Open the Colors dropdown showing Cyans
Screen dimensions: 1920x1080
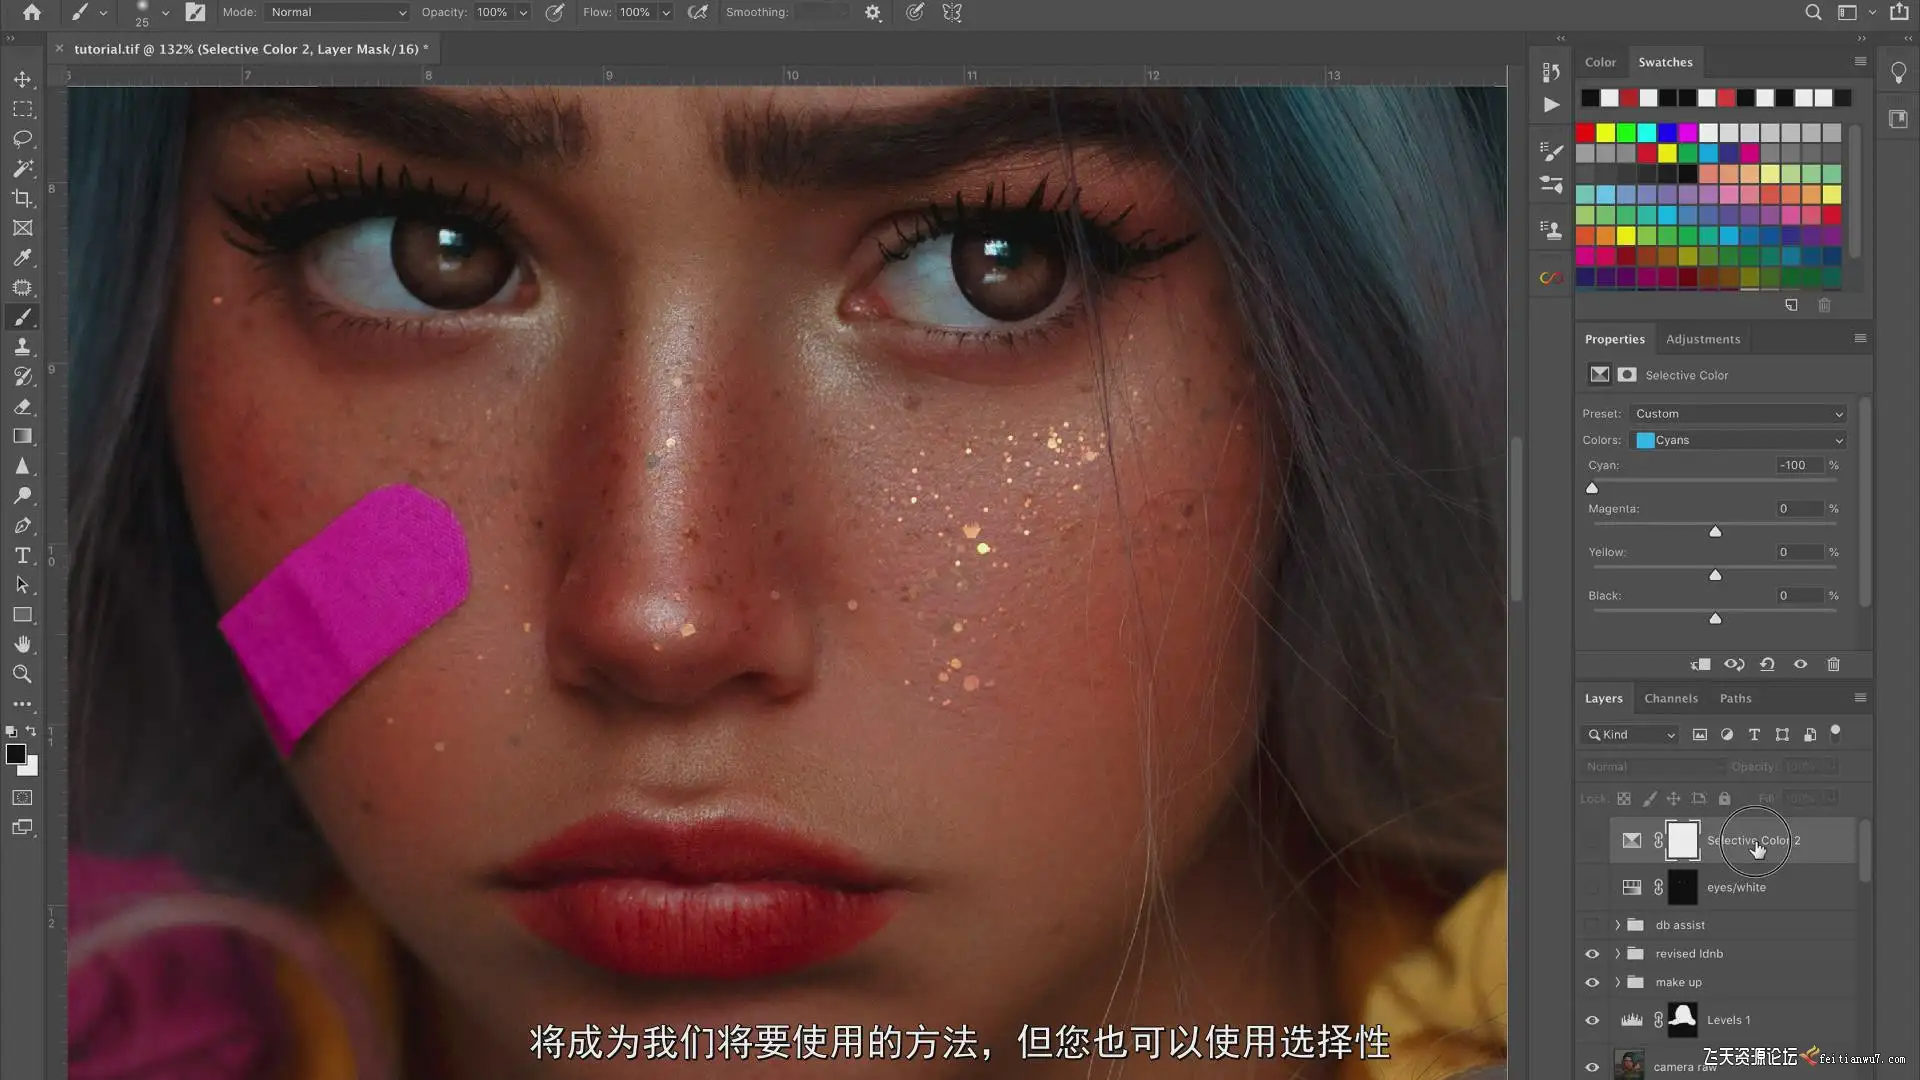(1739, 440)
